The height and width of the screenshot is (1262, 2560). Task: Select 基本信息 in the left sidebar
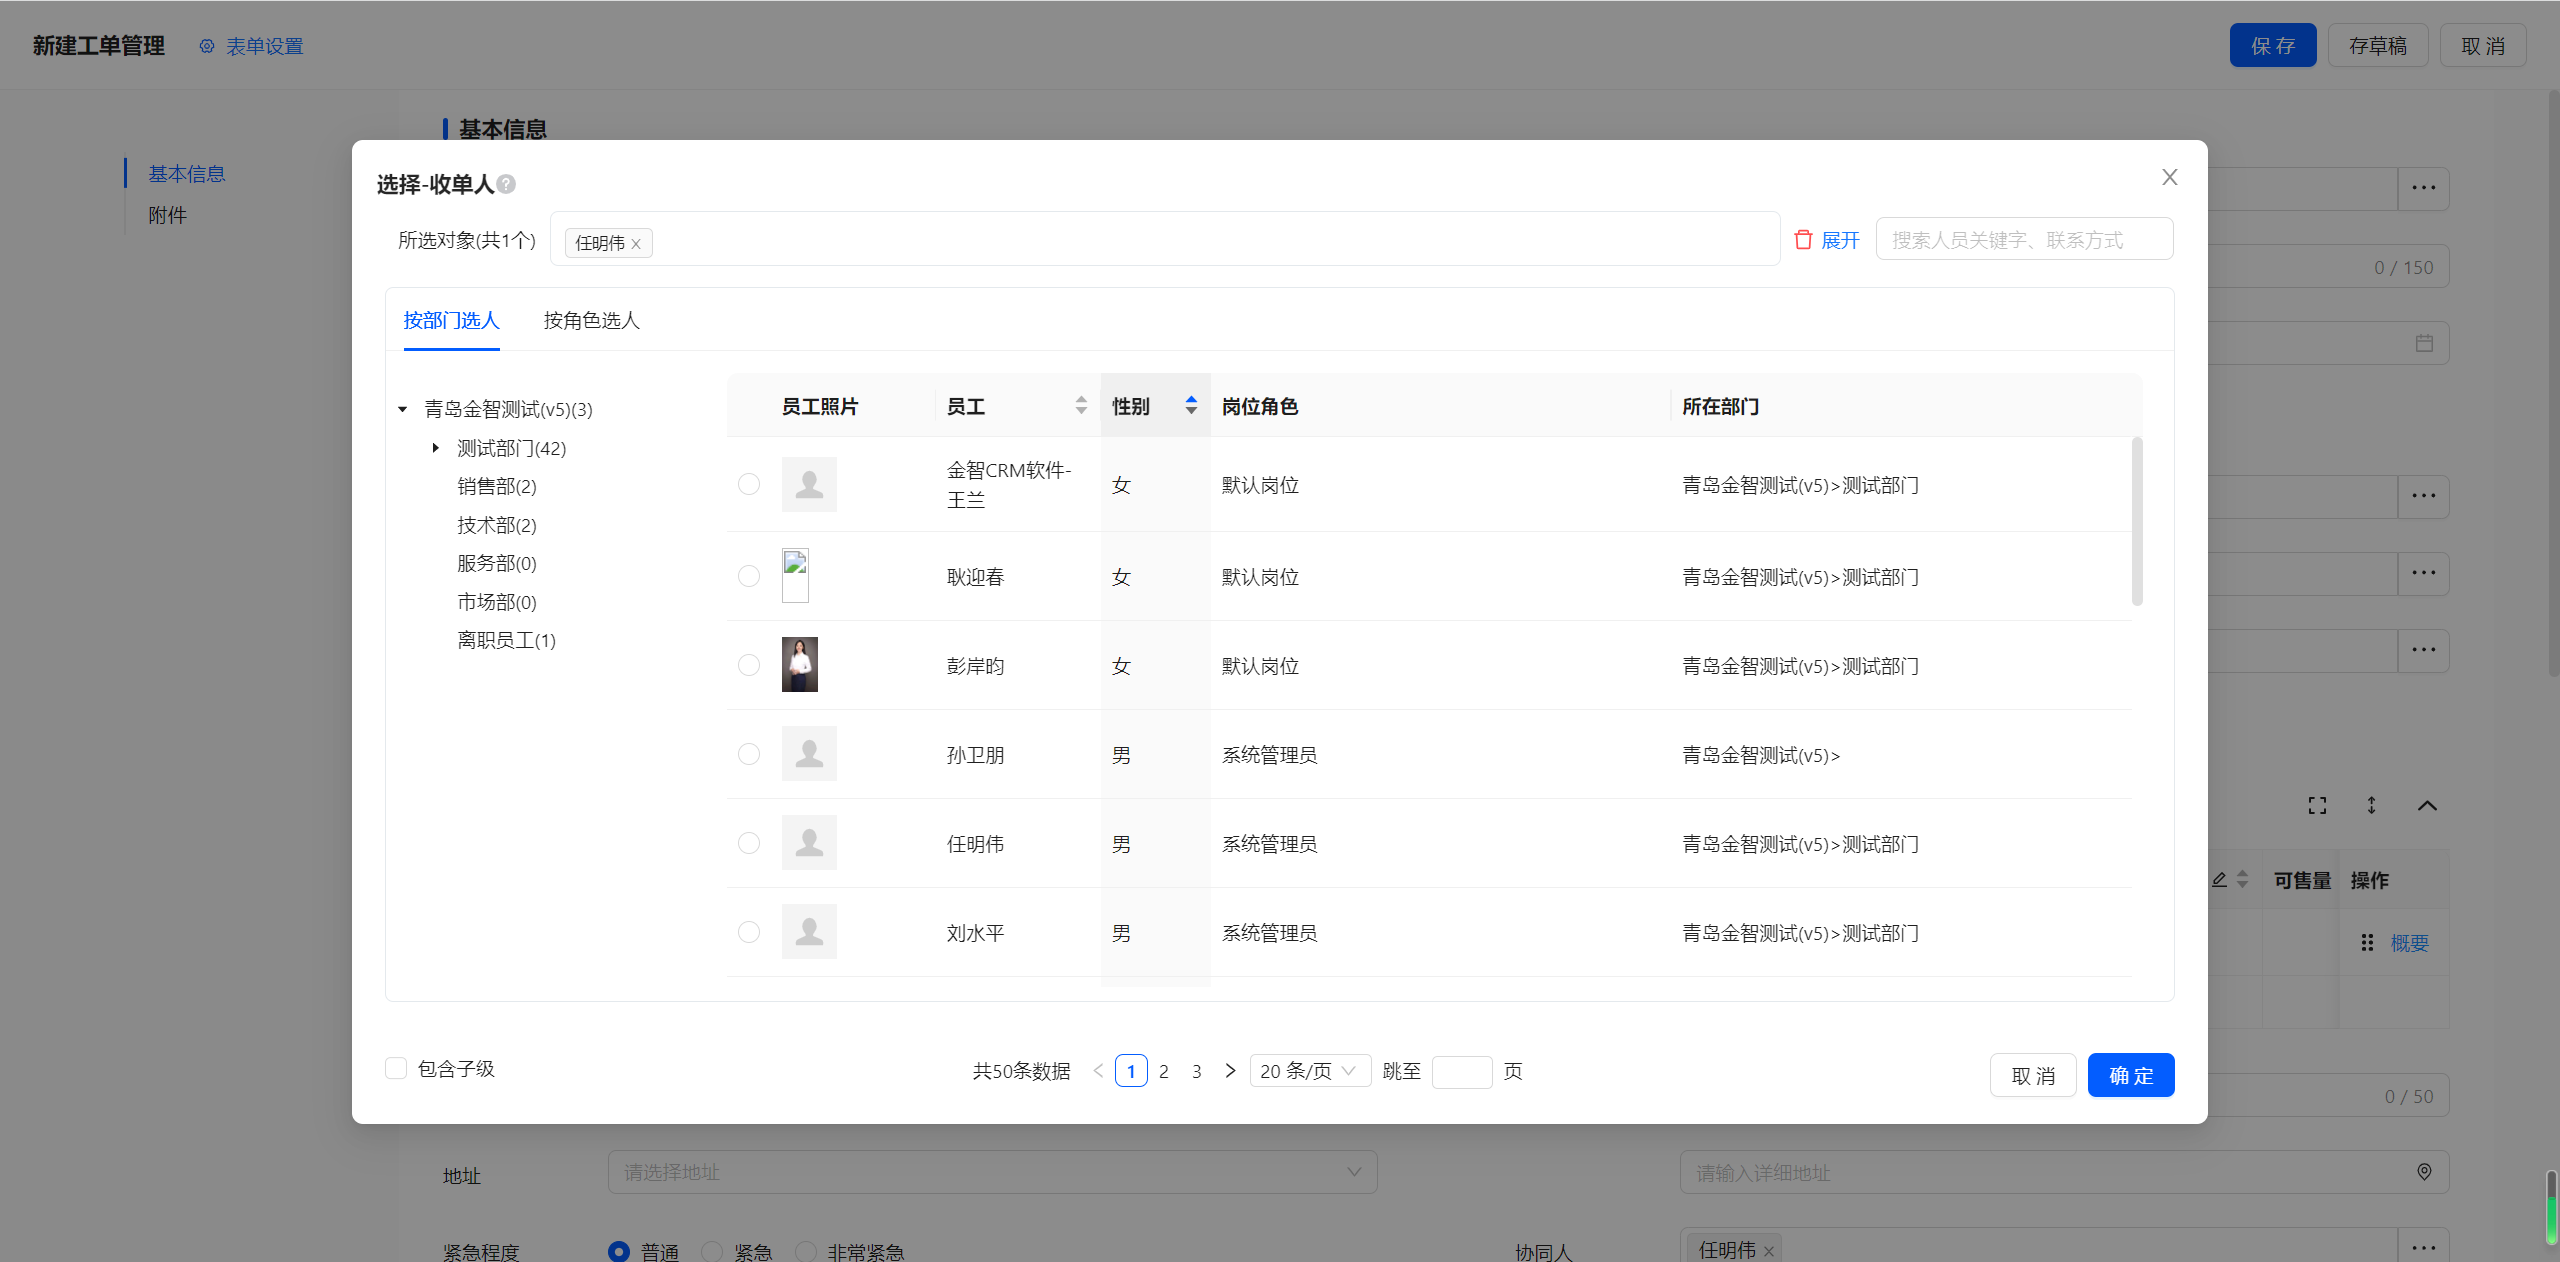point(187,173)
